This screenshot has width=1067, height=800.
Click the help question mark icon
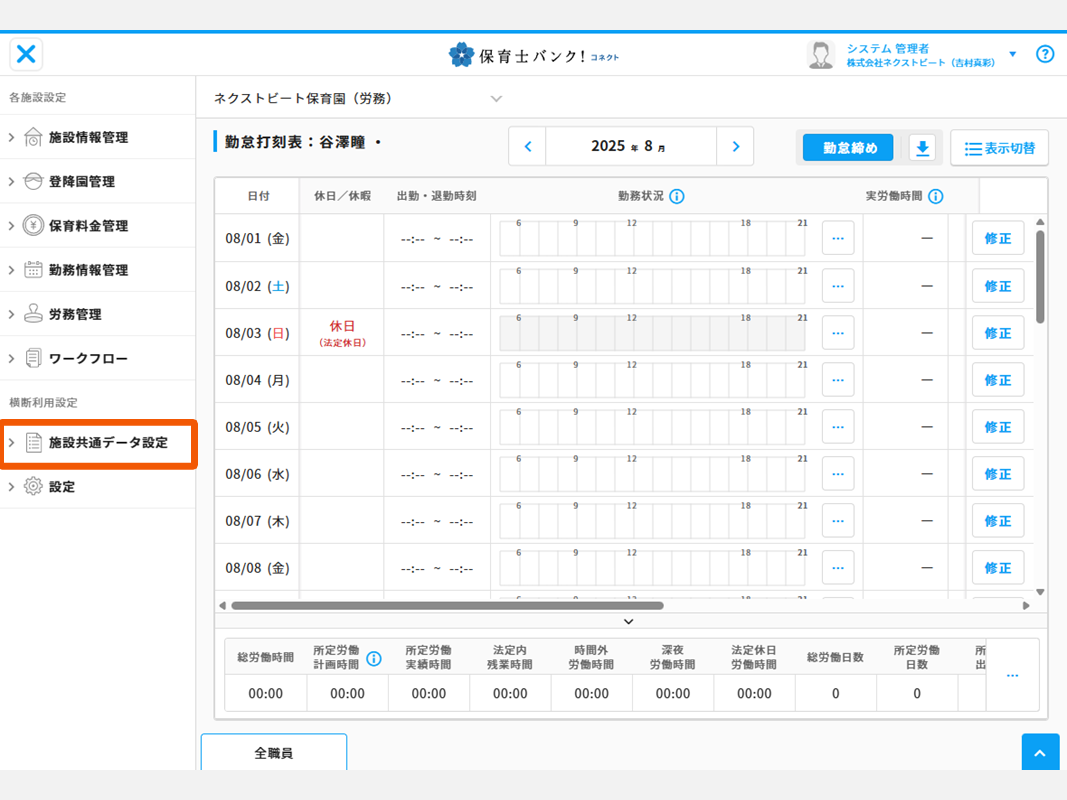click(x=1045, y=54)
